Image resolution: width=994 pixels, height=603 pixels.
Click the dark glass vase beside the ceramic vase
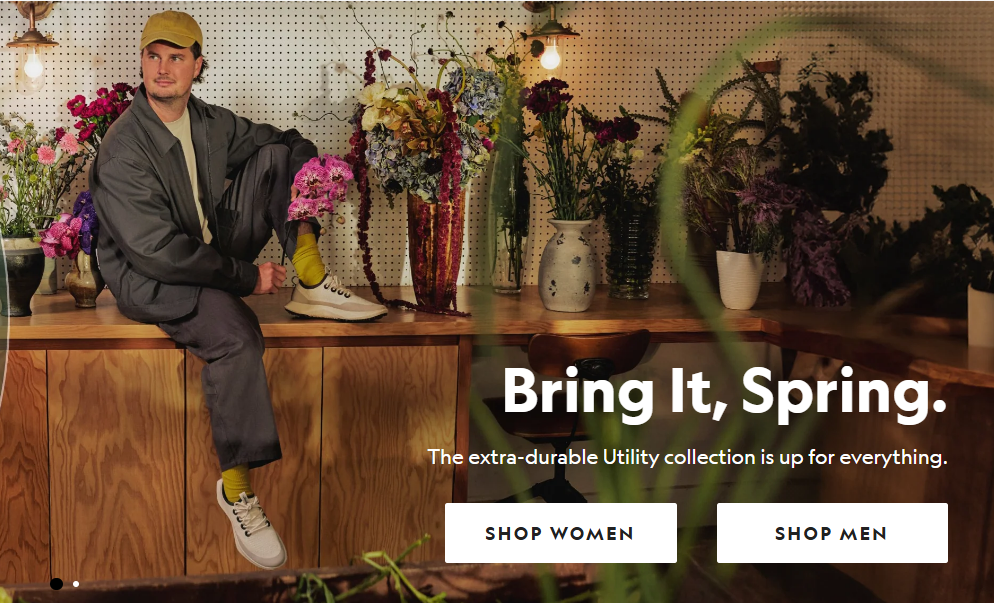628,256
